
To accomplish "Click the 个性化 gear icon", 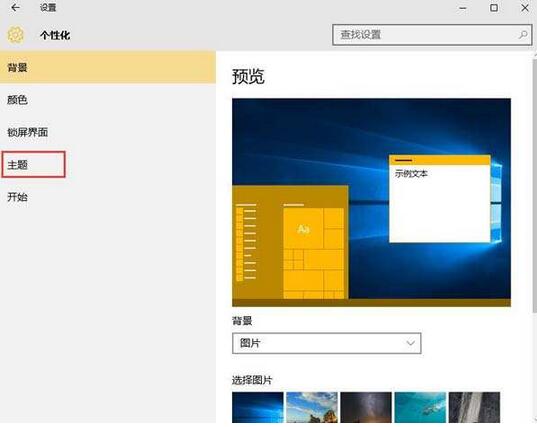I will (15, 35).
